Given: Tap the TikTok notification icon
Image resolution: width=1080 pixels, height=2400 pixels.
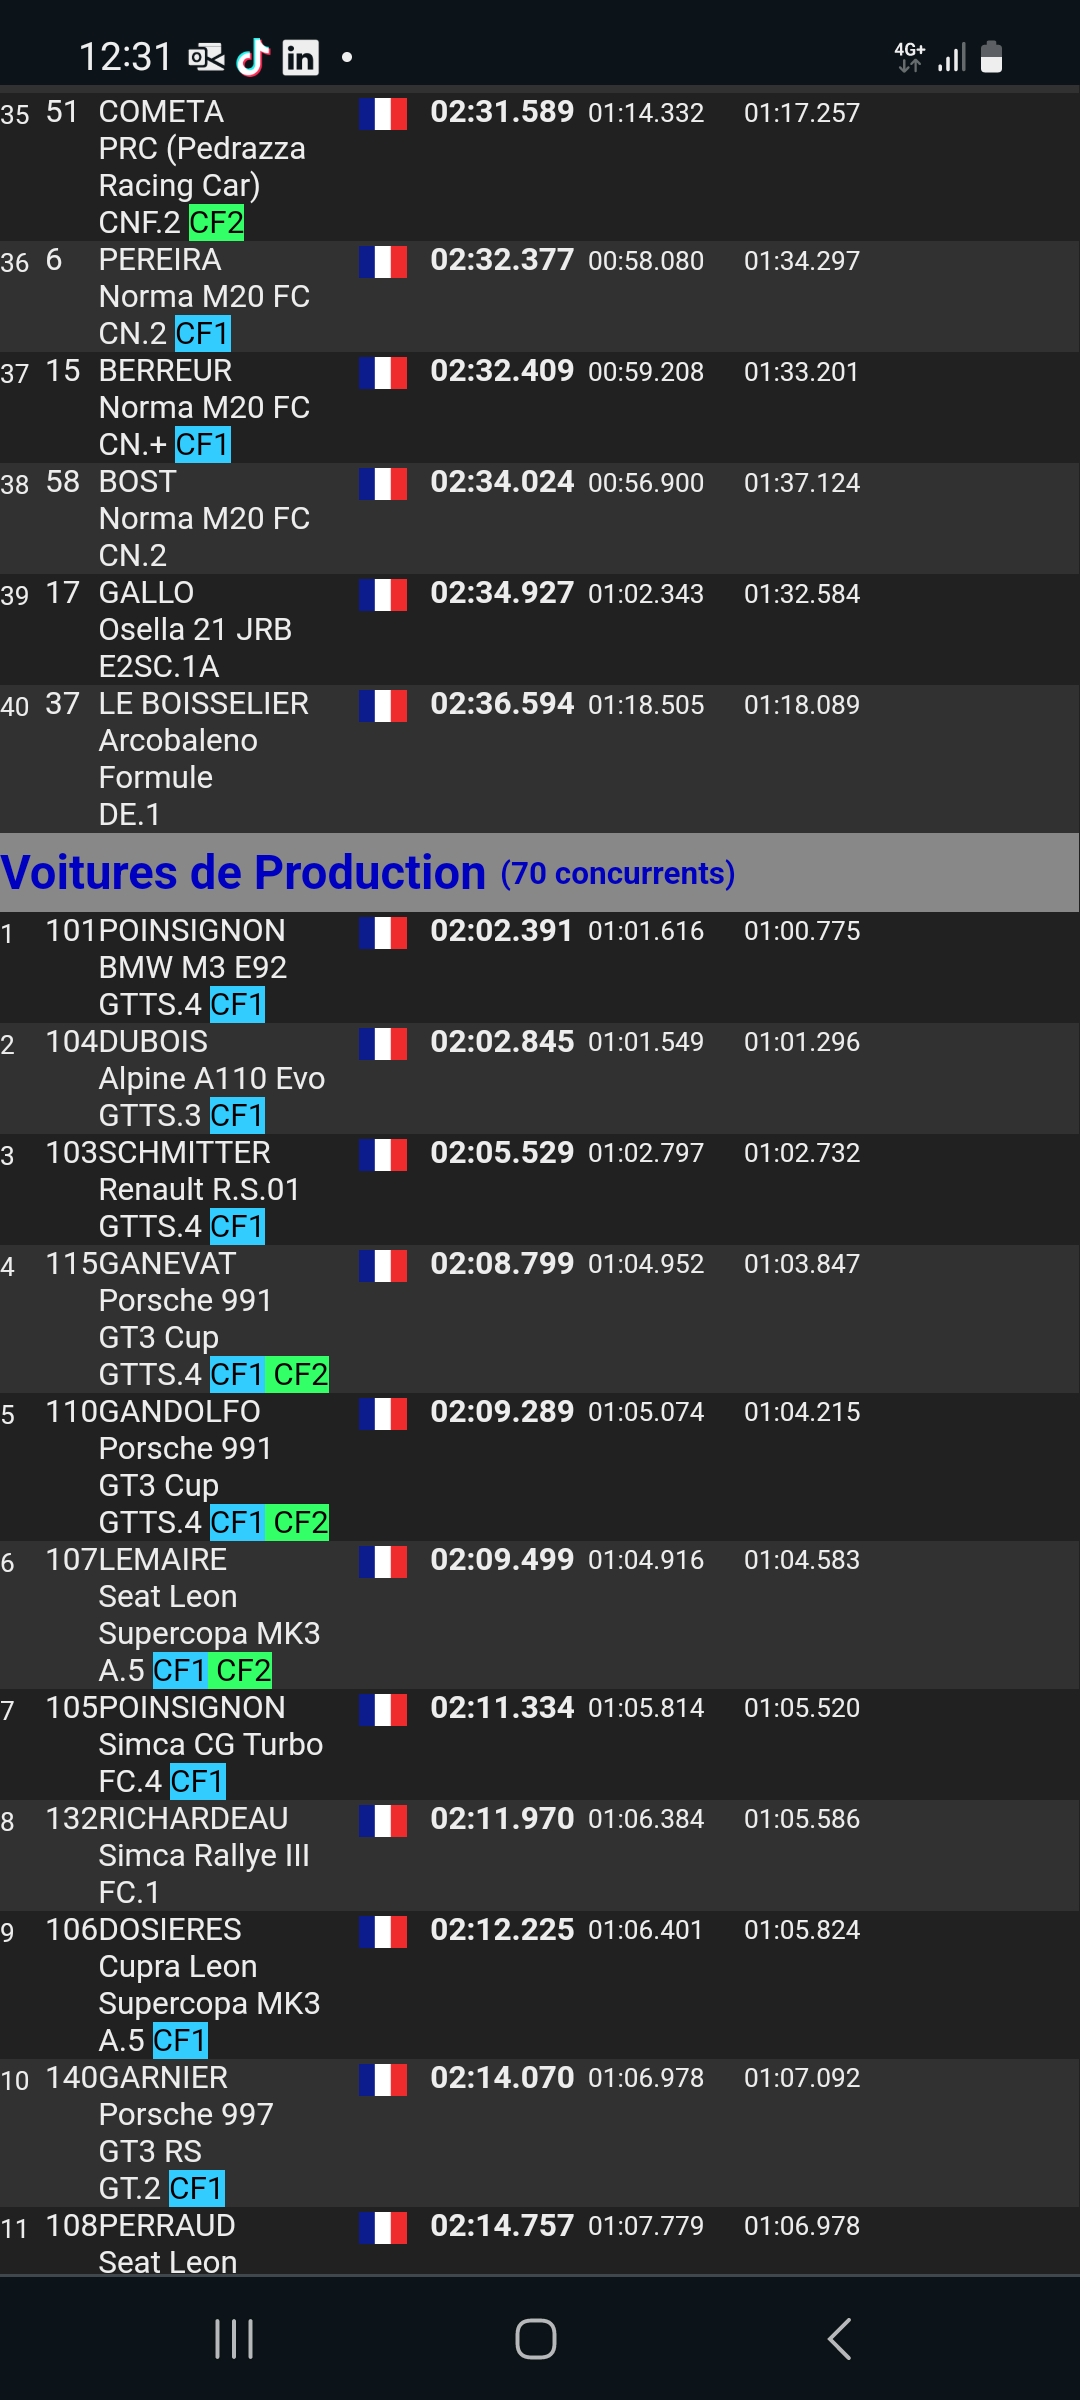Looking at the screenshot, I should tap(253, 58).
